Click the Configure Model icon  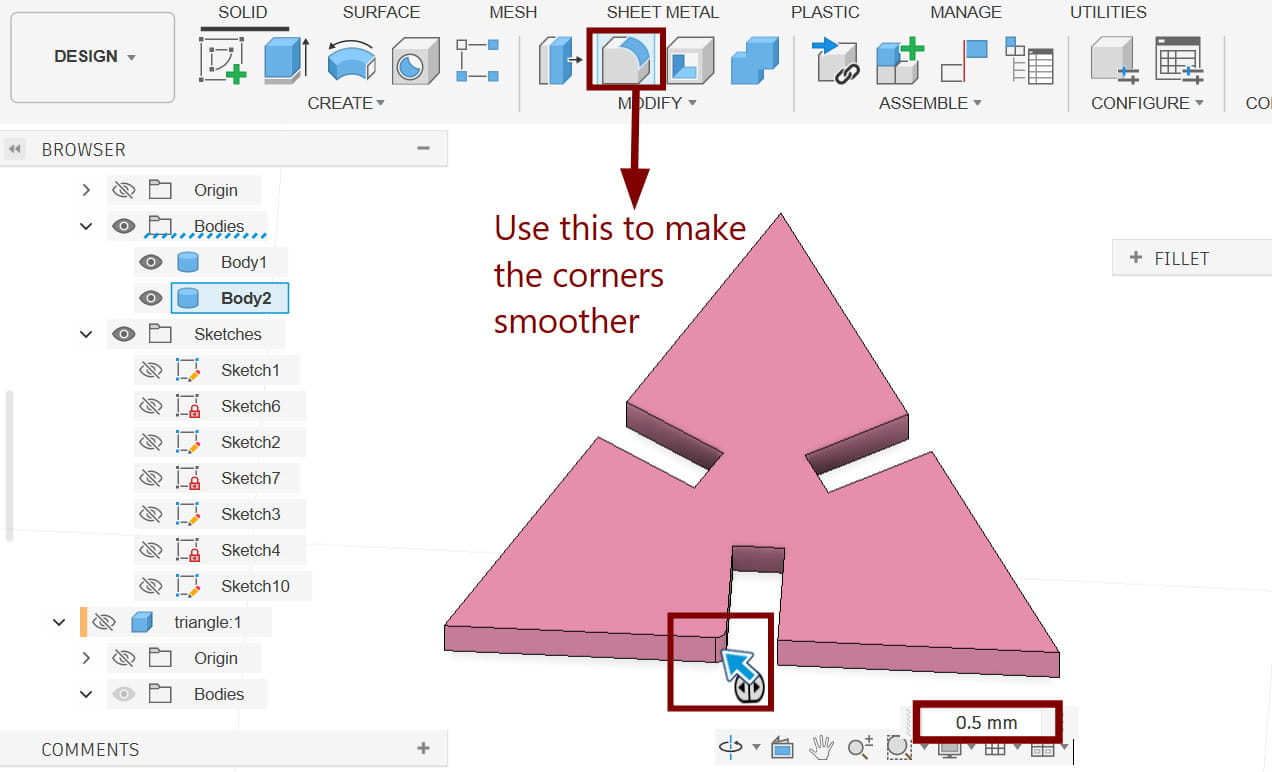[x=1114, y=60]
